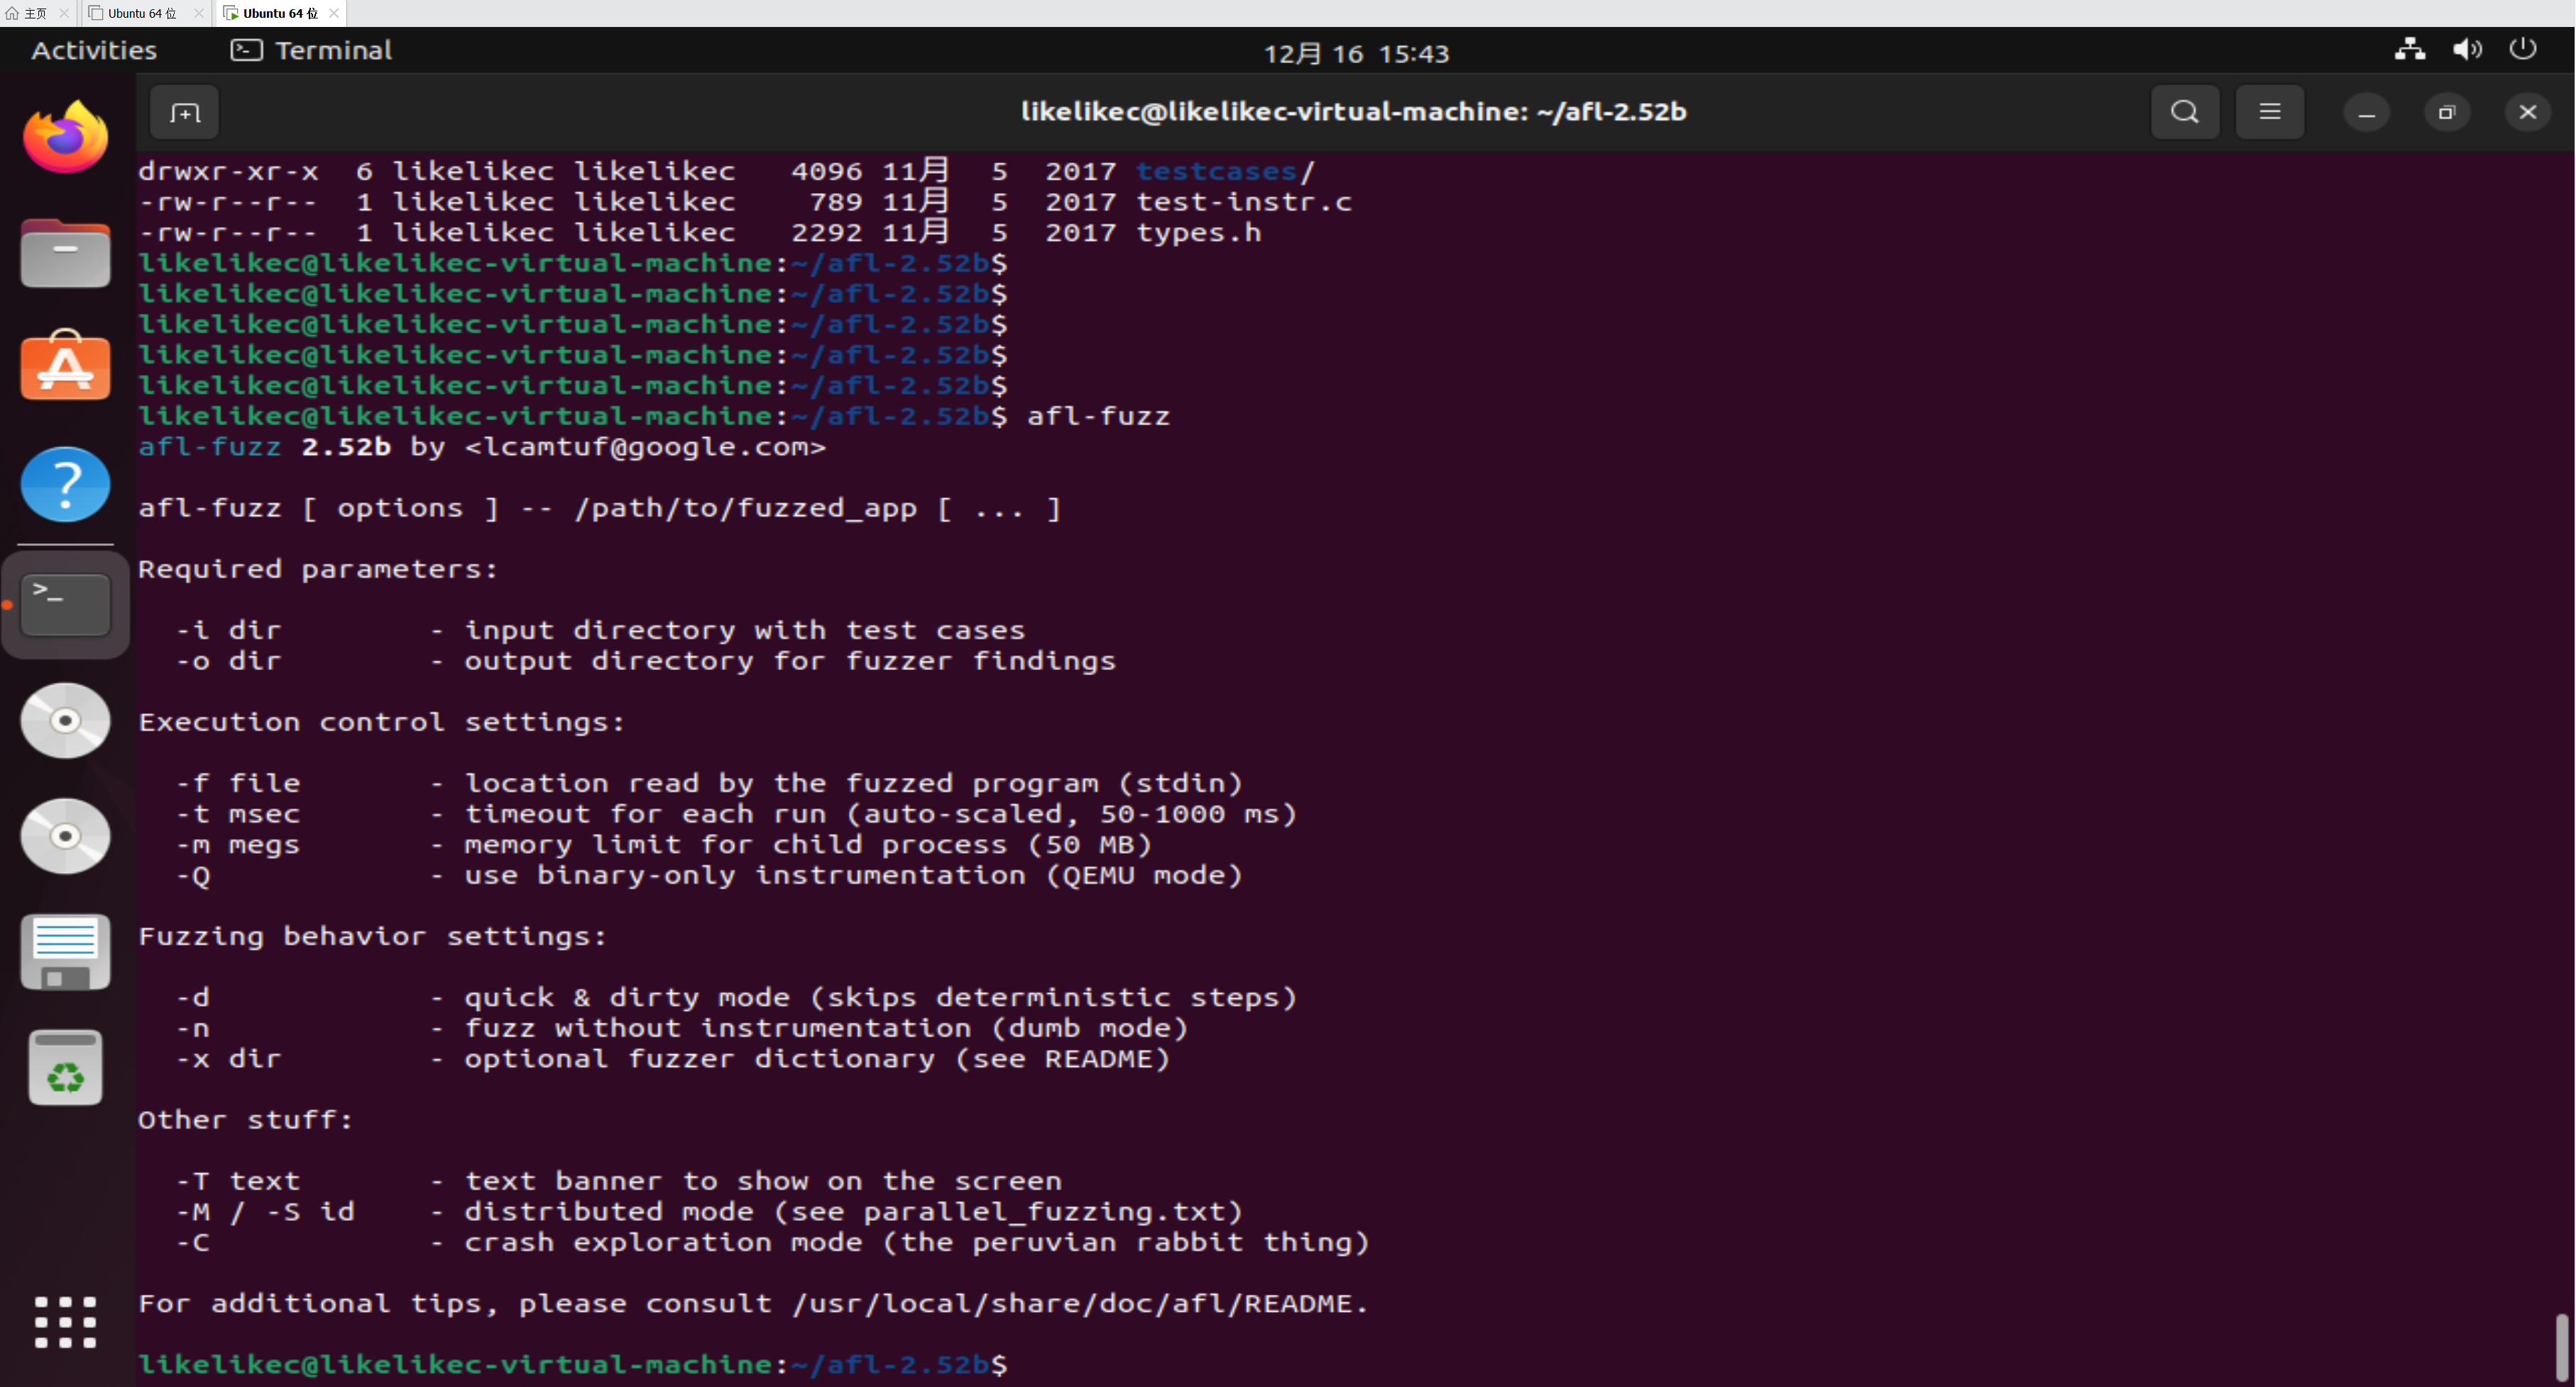Click the '-f file' option text

coord(237,783)
